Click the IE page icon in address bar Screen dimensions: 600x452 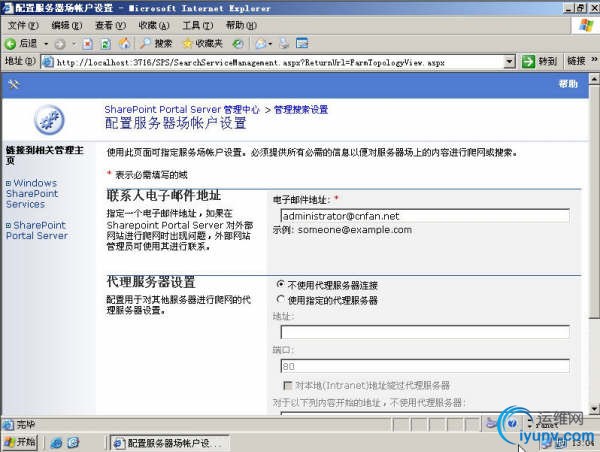click(x=48, y=62)
